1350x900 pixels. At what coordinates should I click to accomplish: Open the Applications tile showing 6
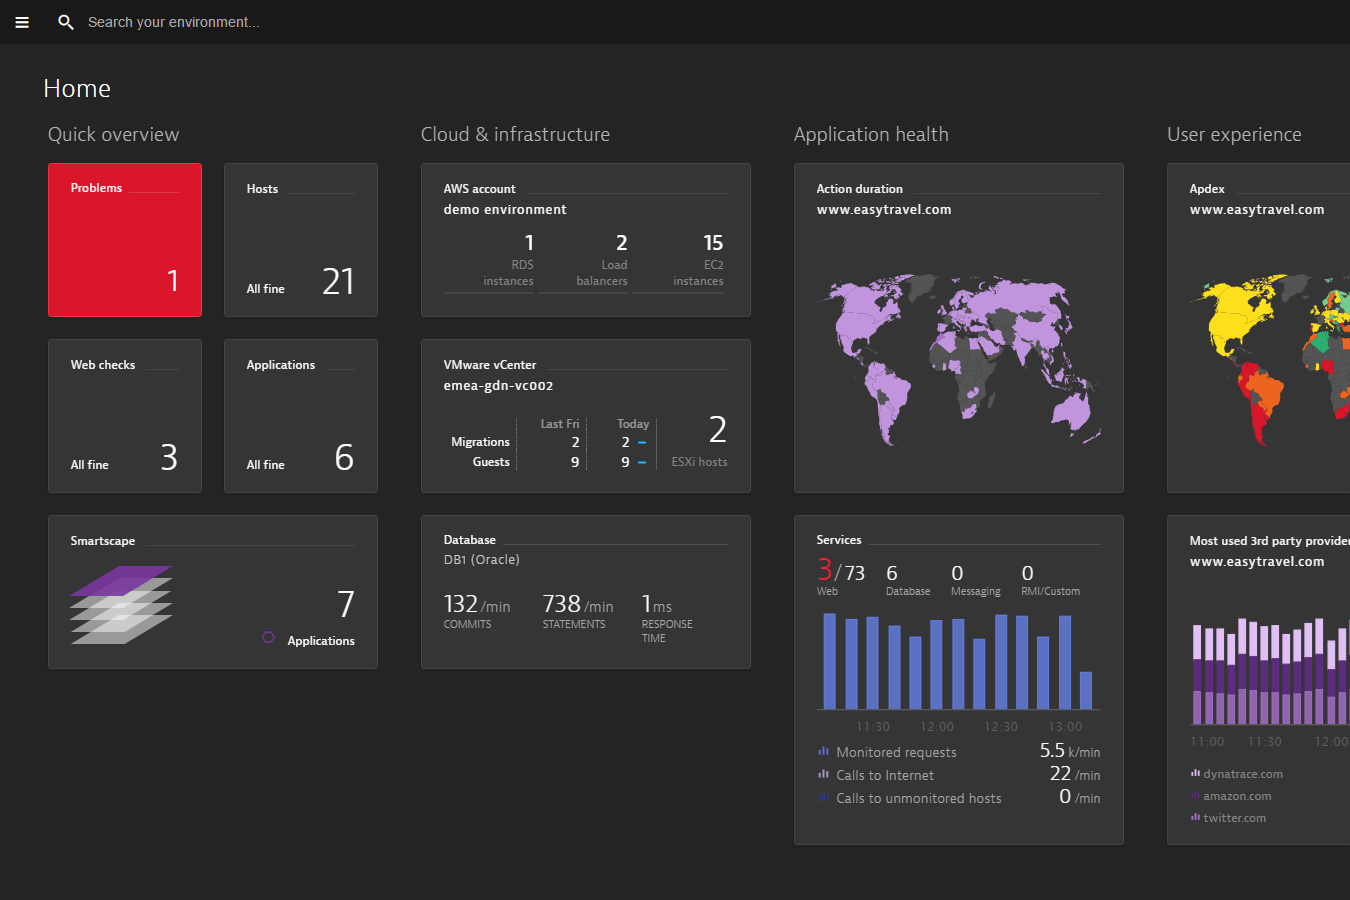(301, 416)
